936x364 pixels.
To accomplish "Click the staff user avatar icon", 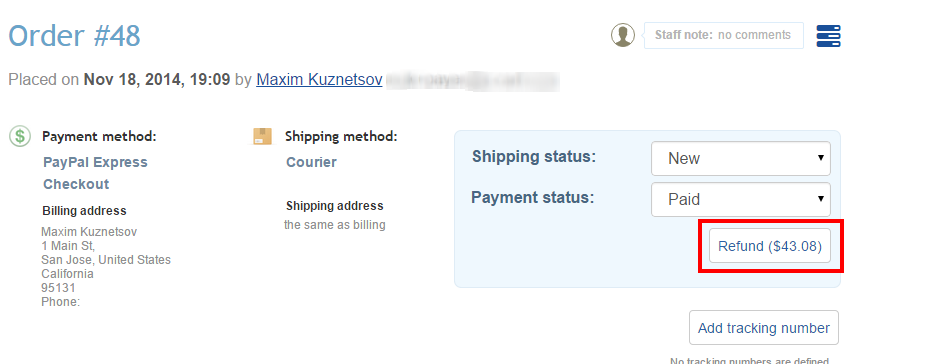I will click(x=623, y=35).
